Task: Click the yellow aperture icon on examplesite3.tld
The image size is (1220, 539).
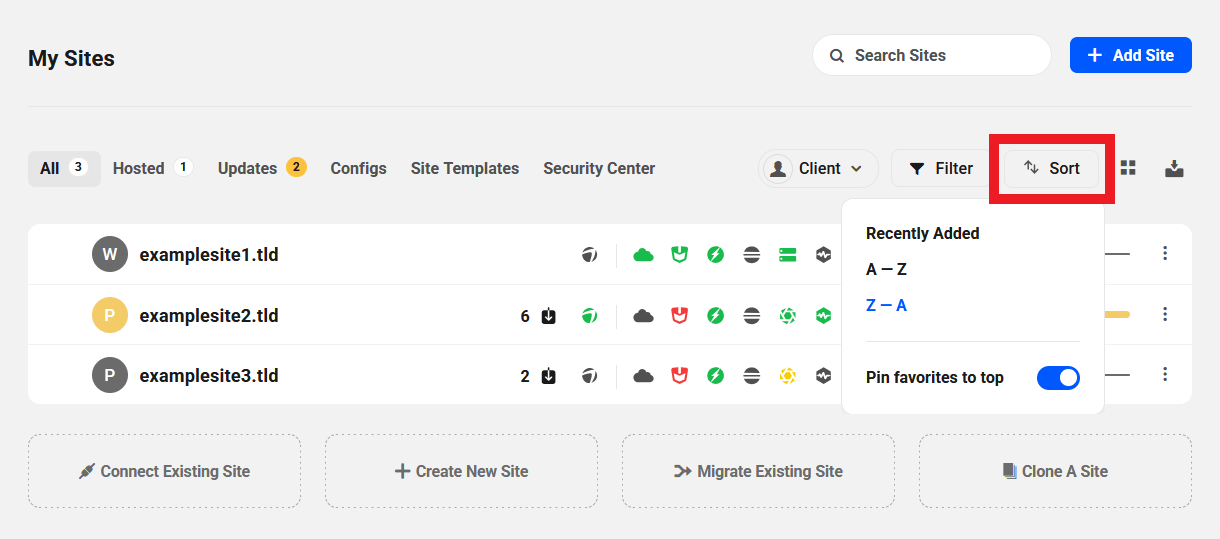Action: point(788,376)
